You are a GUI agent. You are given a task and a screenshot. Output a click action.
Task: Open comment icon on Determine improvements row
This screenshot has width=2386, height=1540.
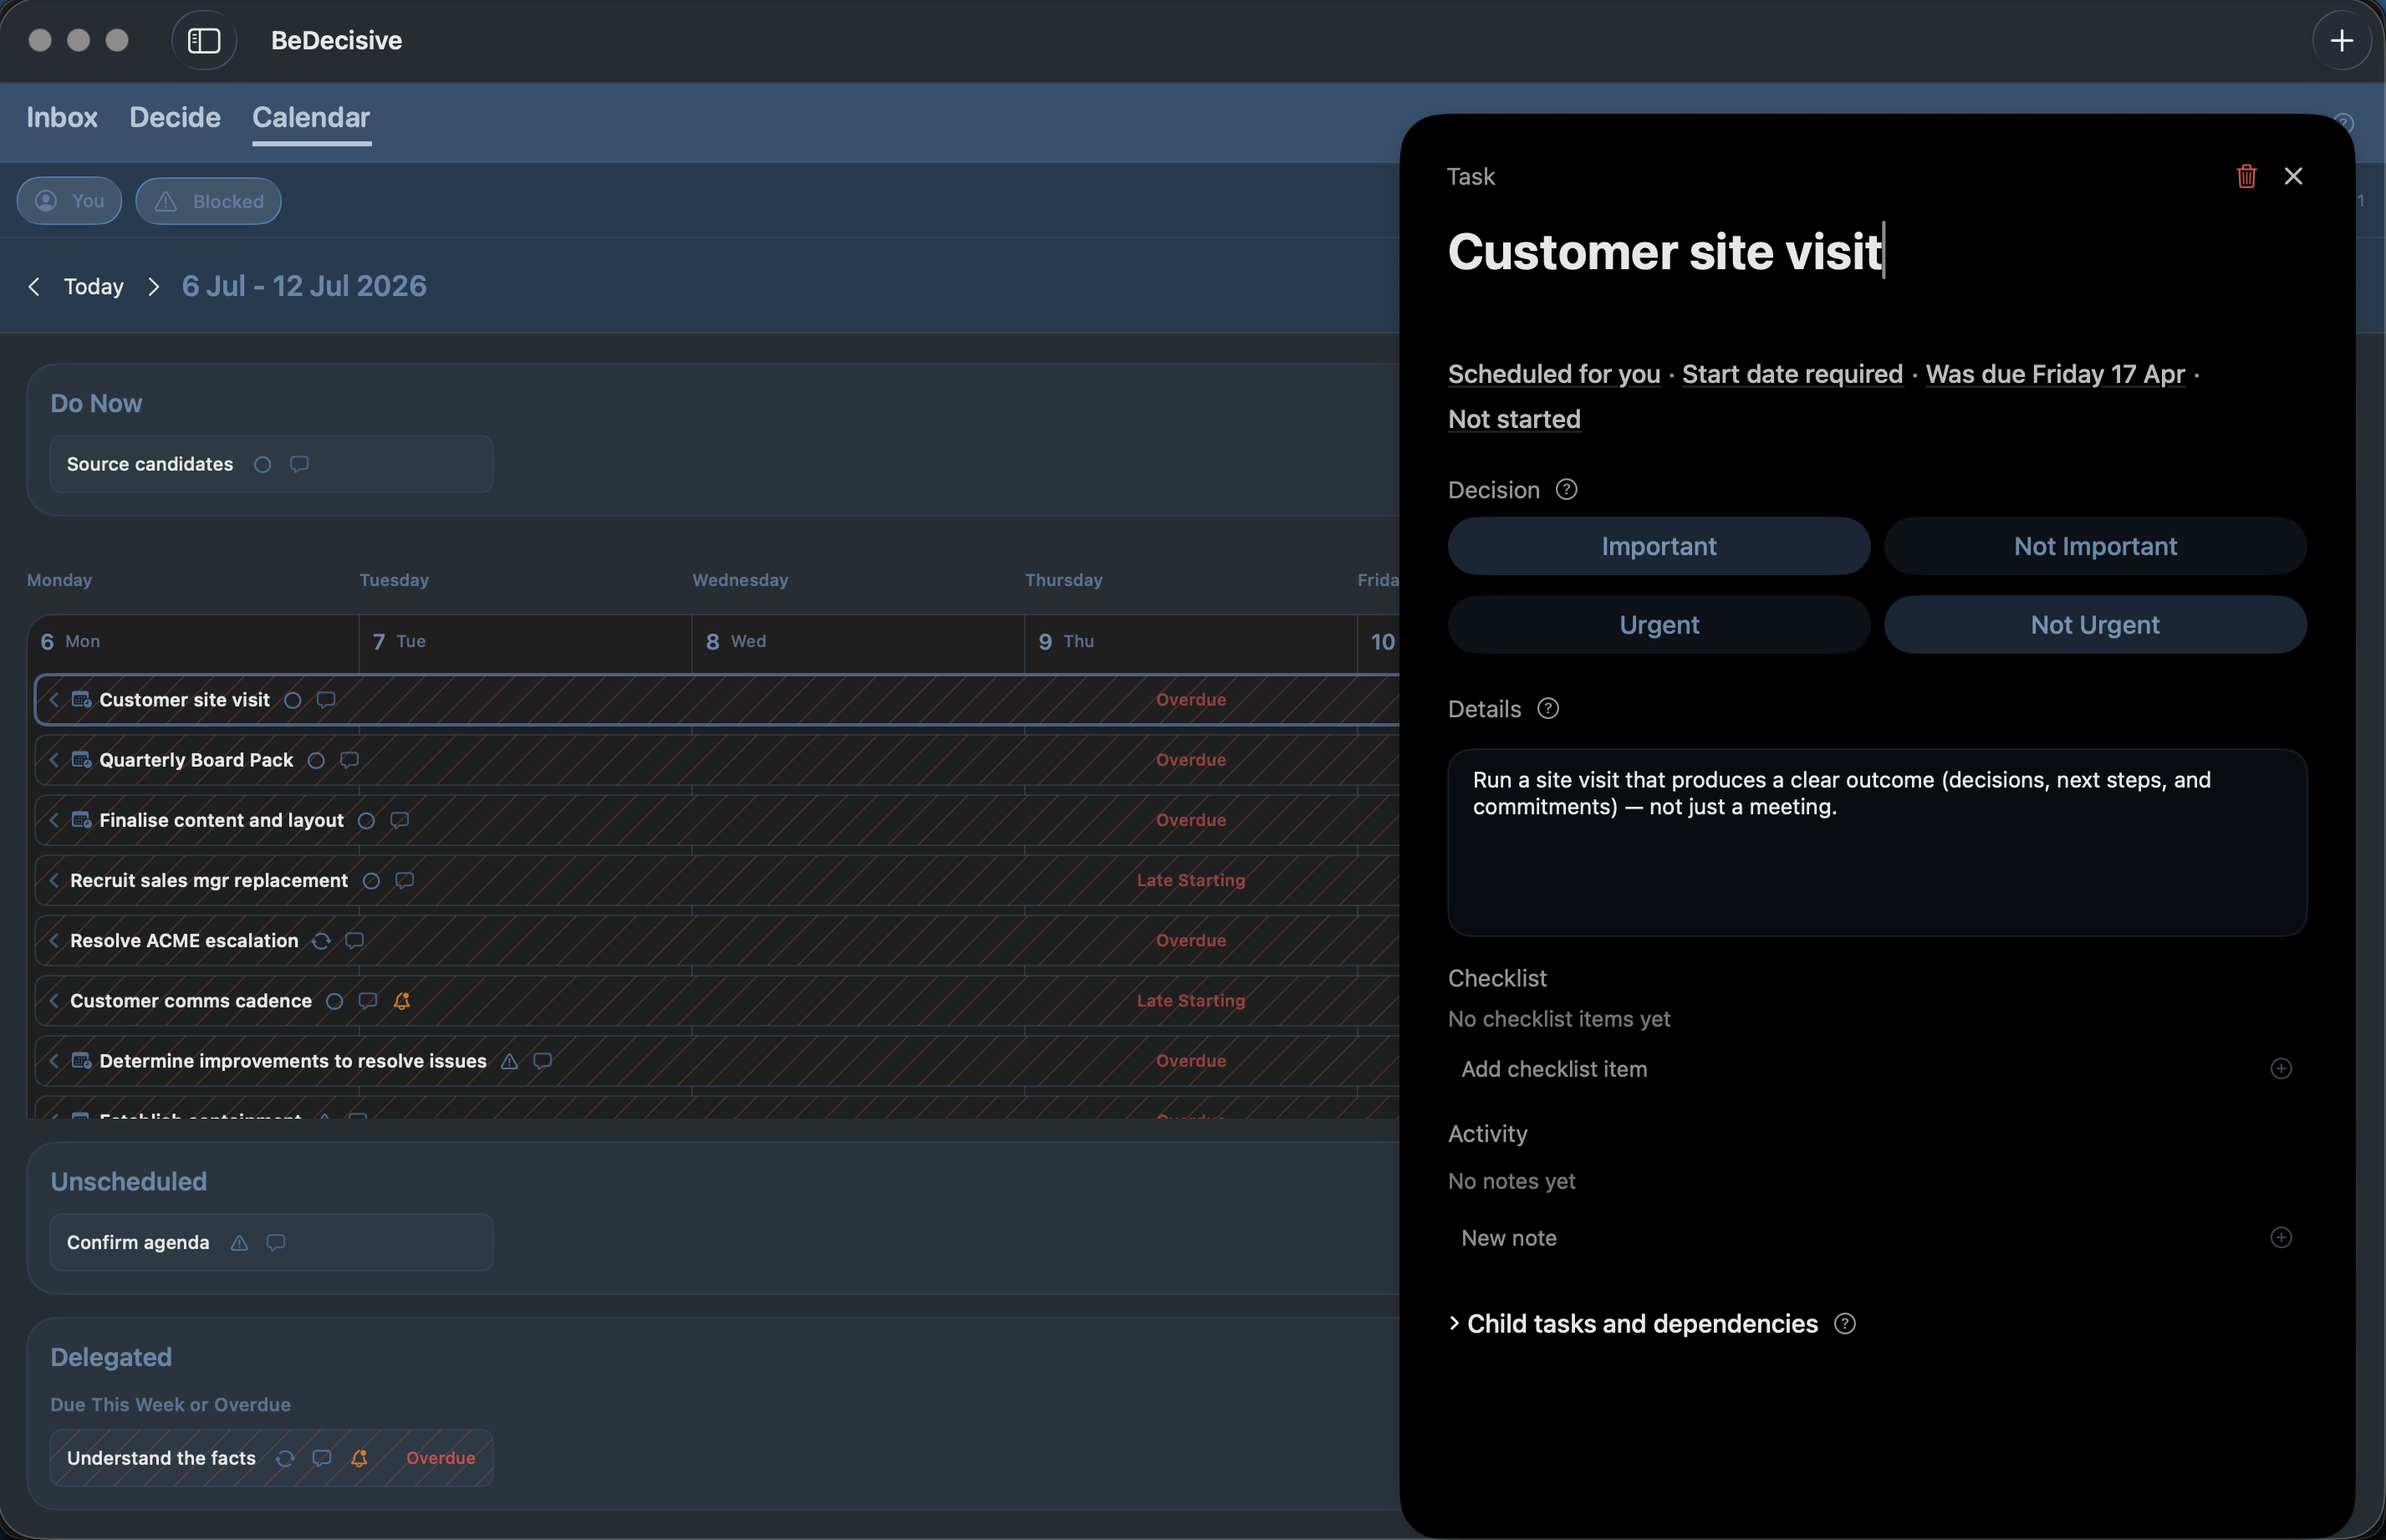point(542,1061)
